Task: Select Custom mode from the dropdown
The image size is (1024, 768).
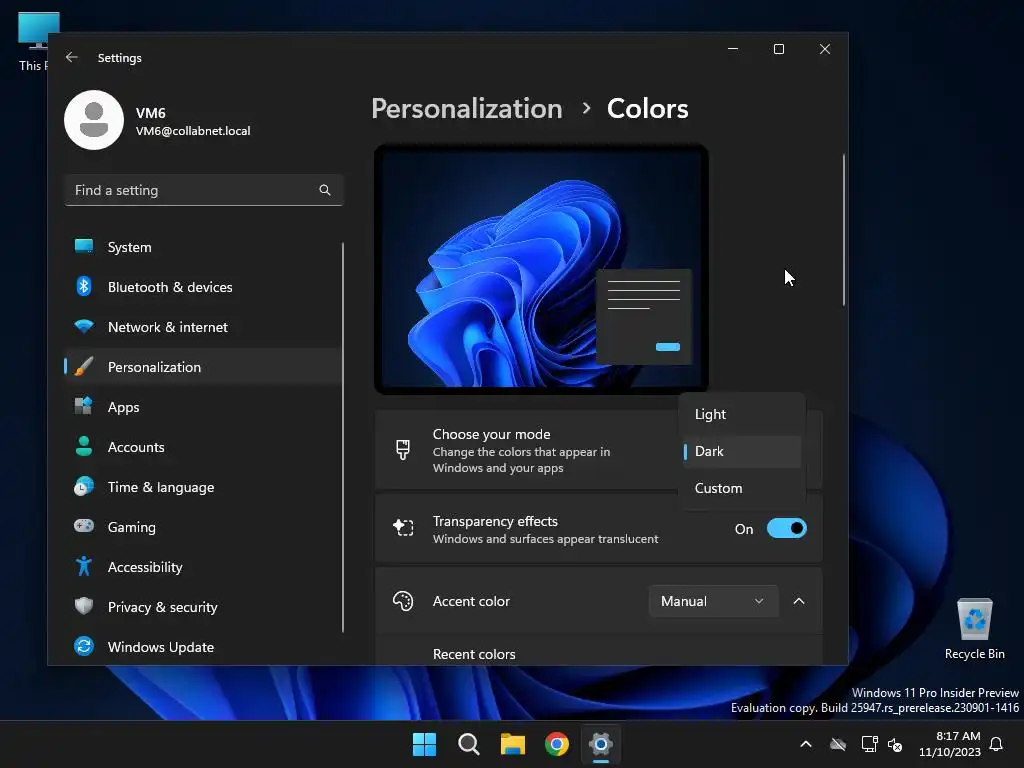Action: click(741, 488)
